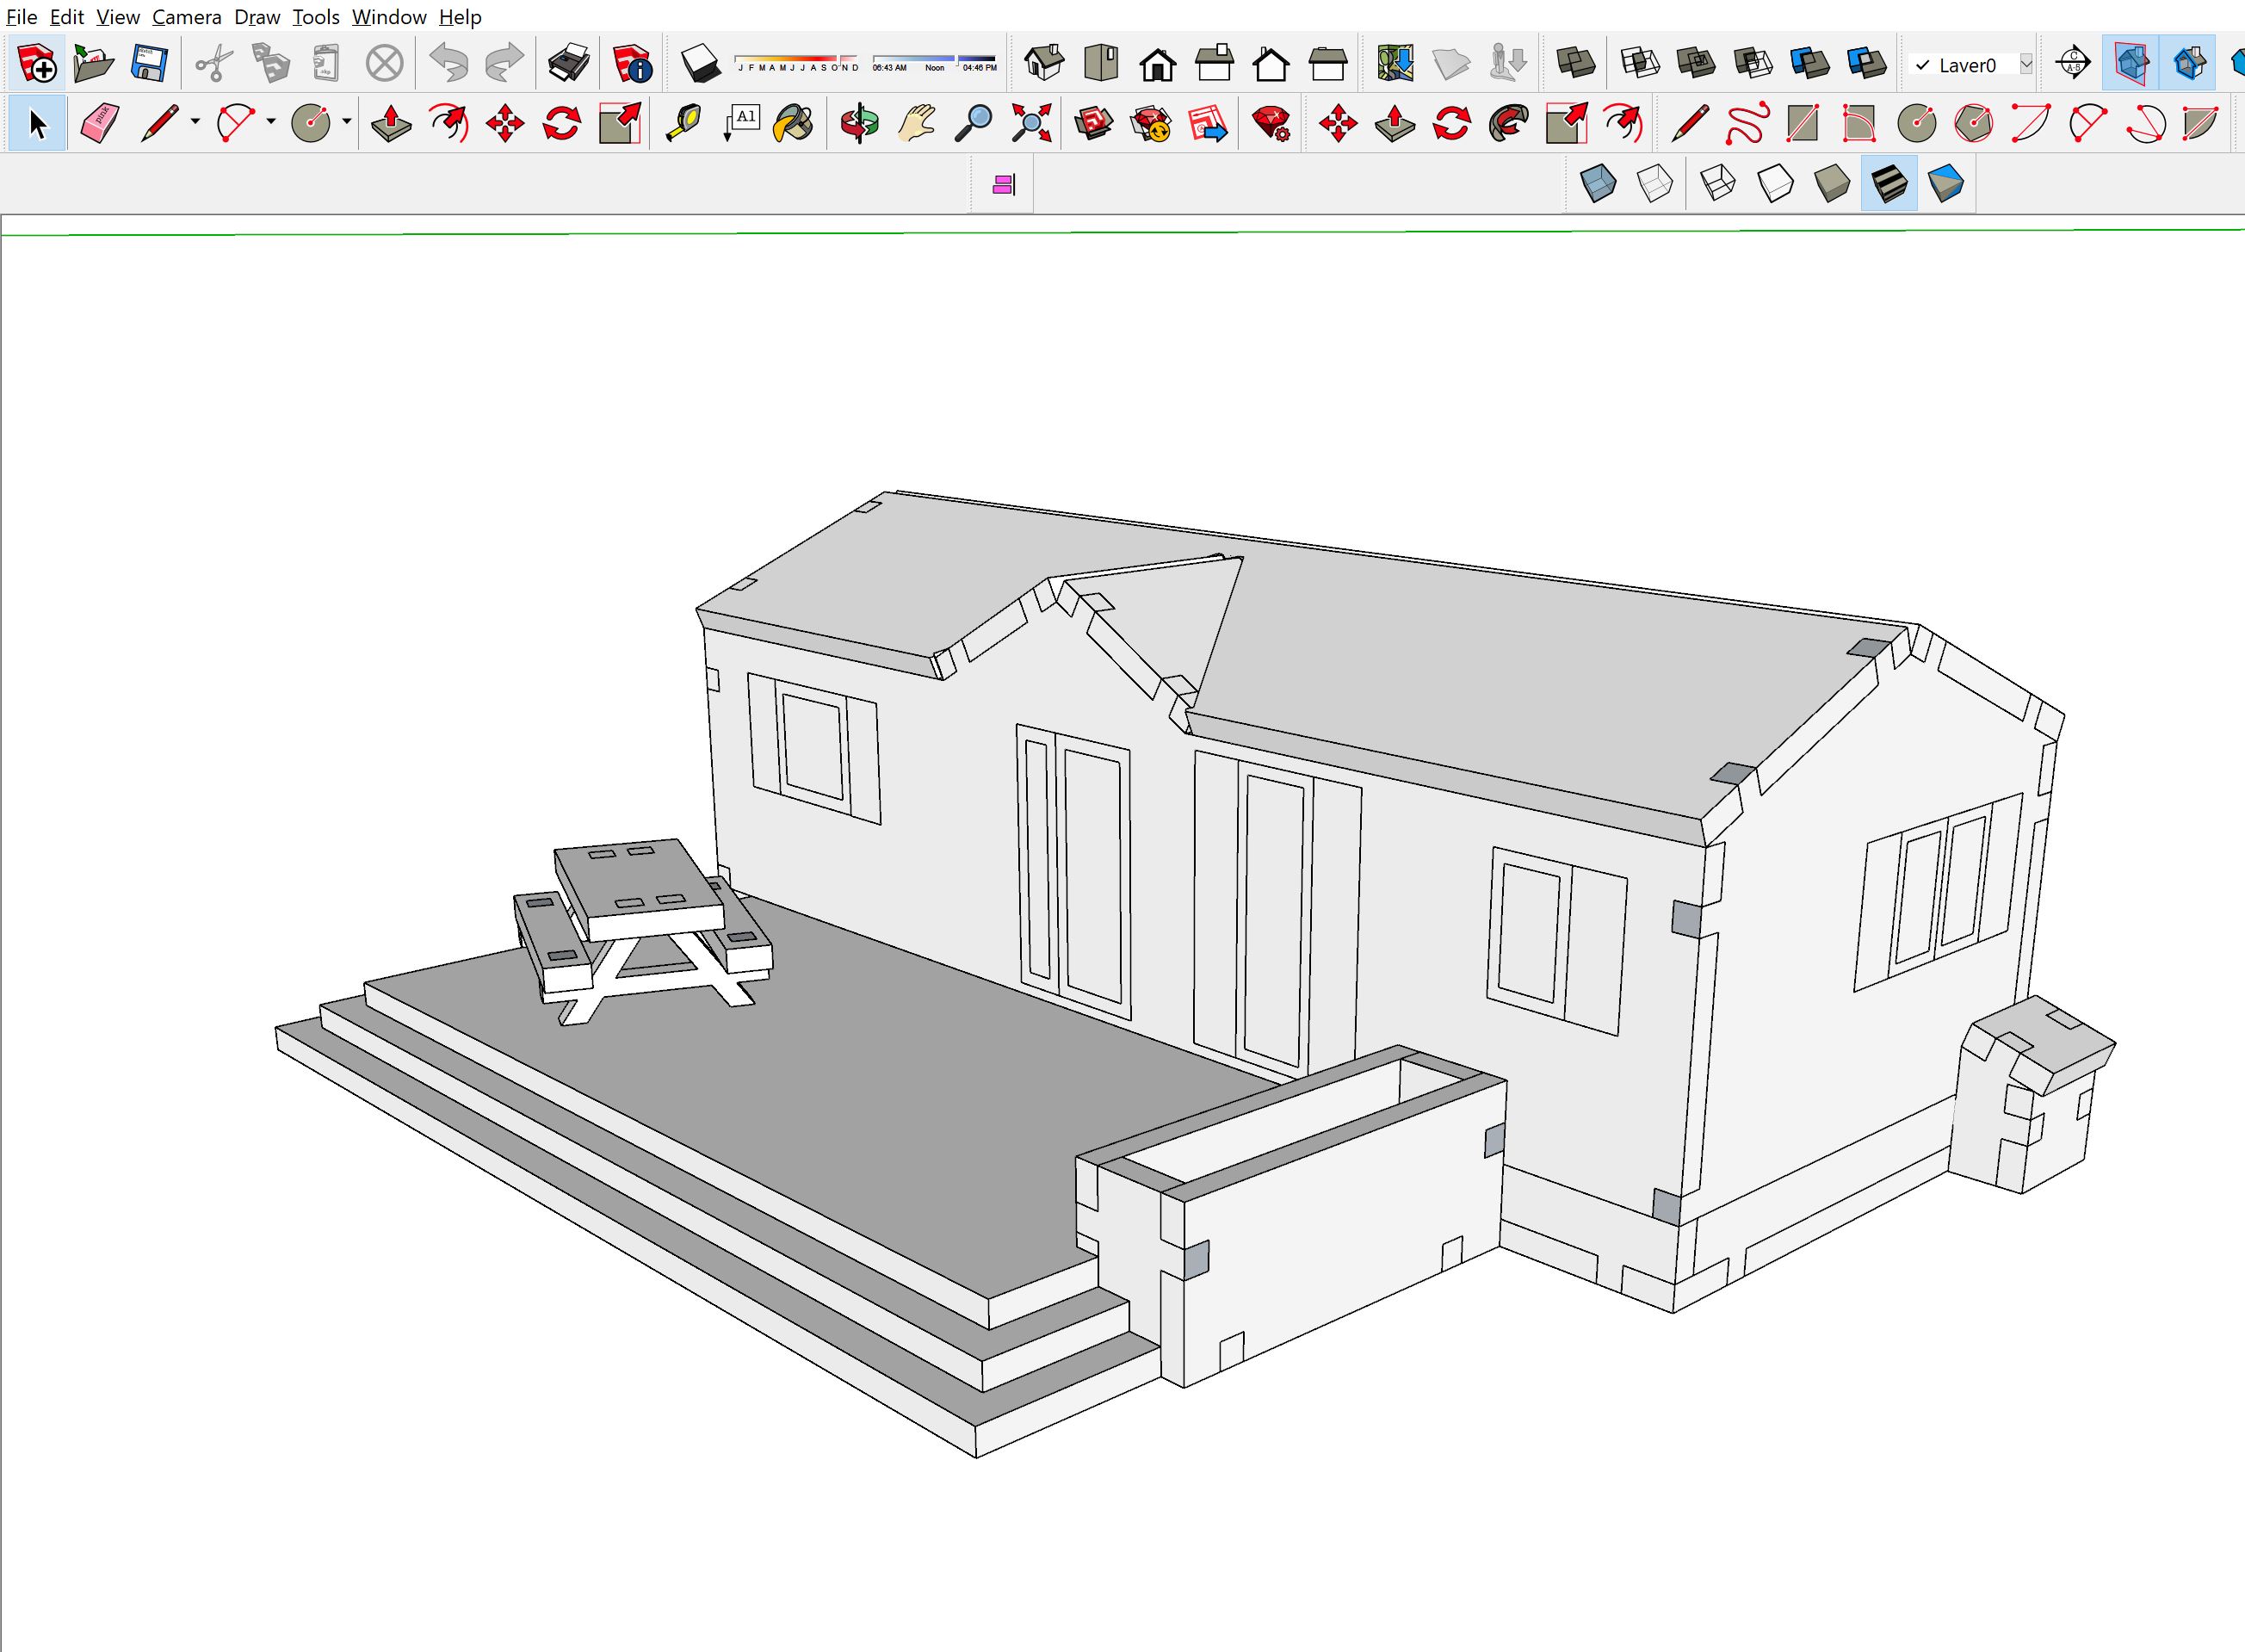Screen dimensions: 2245x1652
Task: Open the Camera menu
Action: (186, 17)
